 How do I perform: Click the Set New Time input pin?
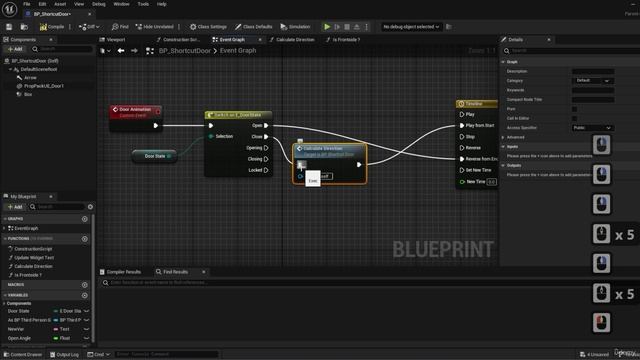click(462, 170)
